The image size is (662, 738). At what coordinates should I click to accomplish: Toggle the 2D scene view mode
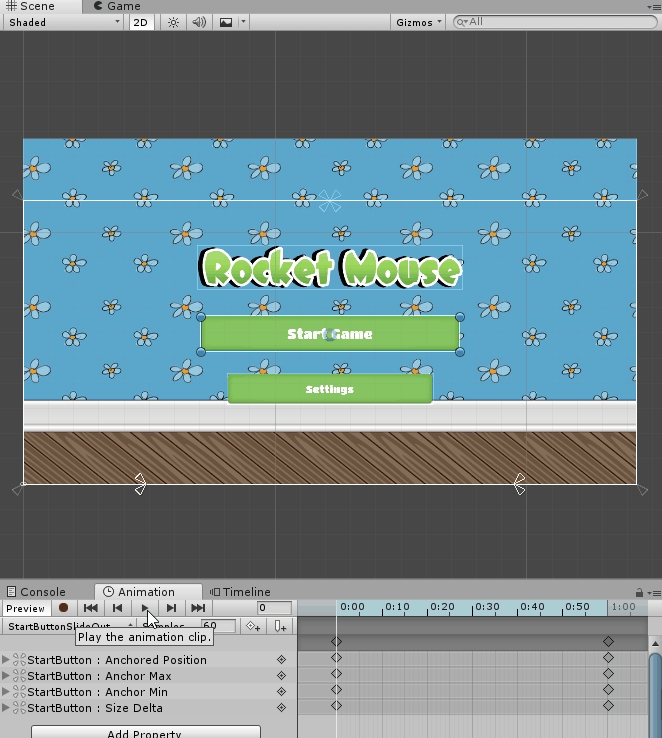(142, 22)
